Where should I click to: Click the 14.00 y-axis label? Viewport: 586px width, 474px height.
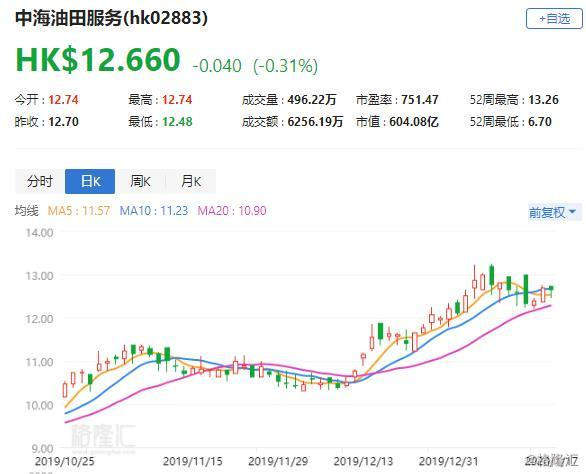[x=39, y=233]
